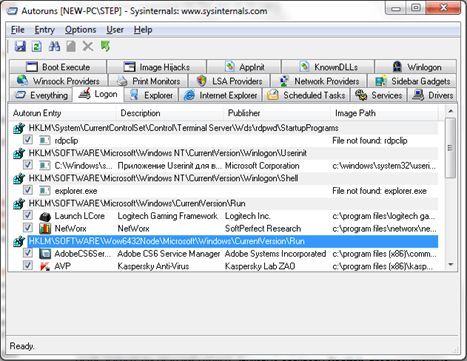
Task: Switch to the Explorer tab
Action: (x=151, y=95)
